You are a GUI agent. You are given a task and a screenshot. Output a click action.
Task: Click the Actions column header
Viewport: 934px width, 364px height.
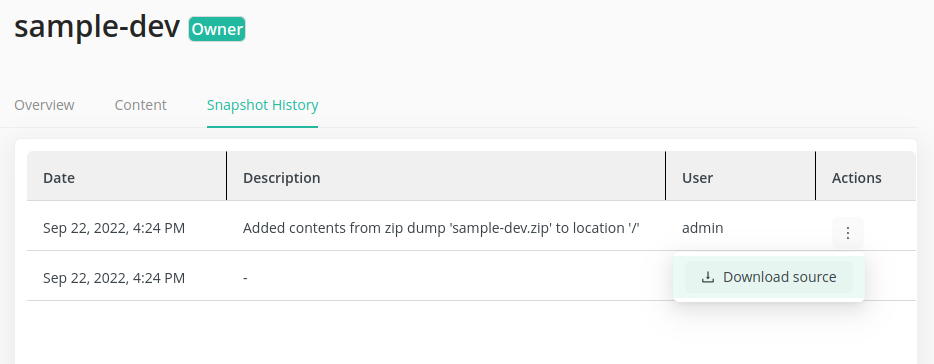tap(857, 178)
